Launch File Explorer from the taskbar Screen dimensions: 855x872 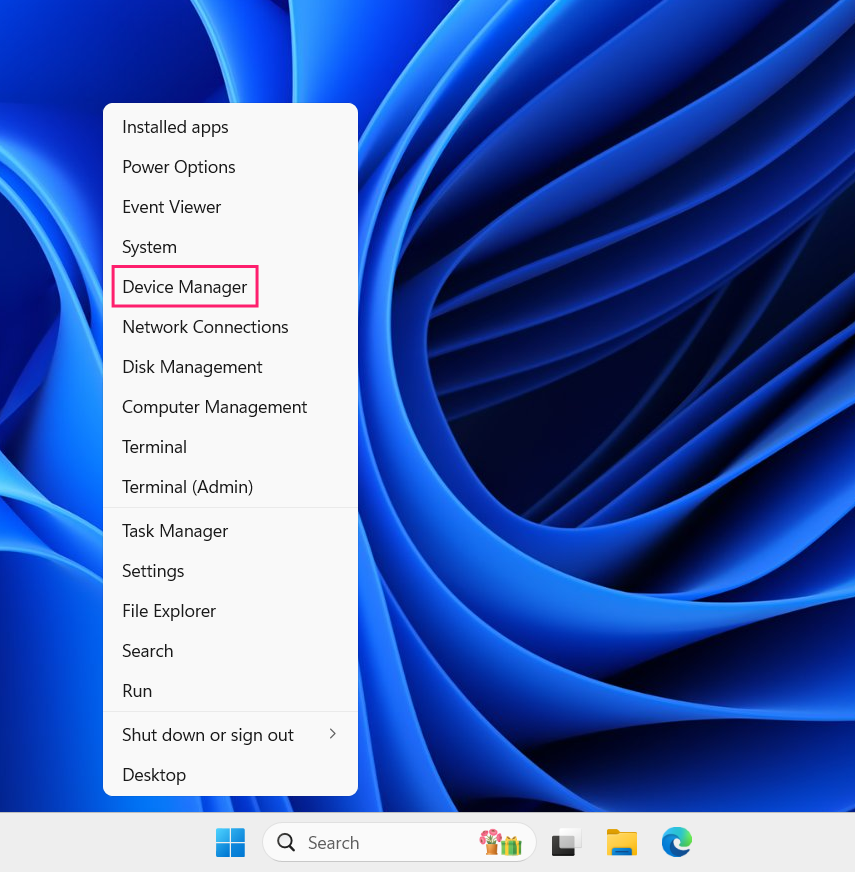621,842
